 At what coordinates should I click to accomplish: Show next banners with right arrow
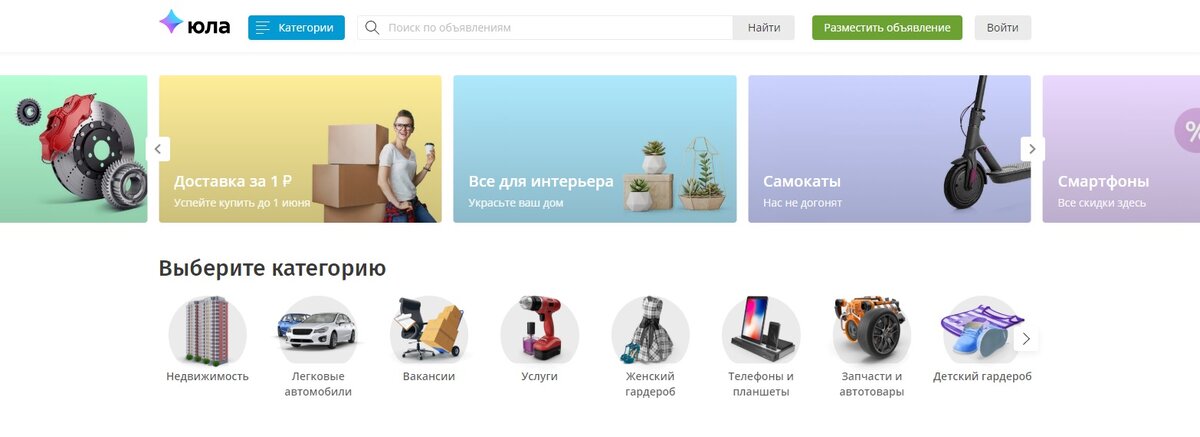1033,149
